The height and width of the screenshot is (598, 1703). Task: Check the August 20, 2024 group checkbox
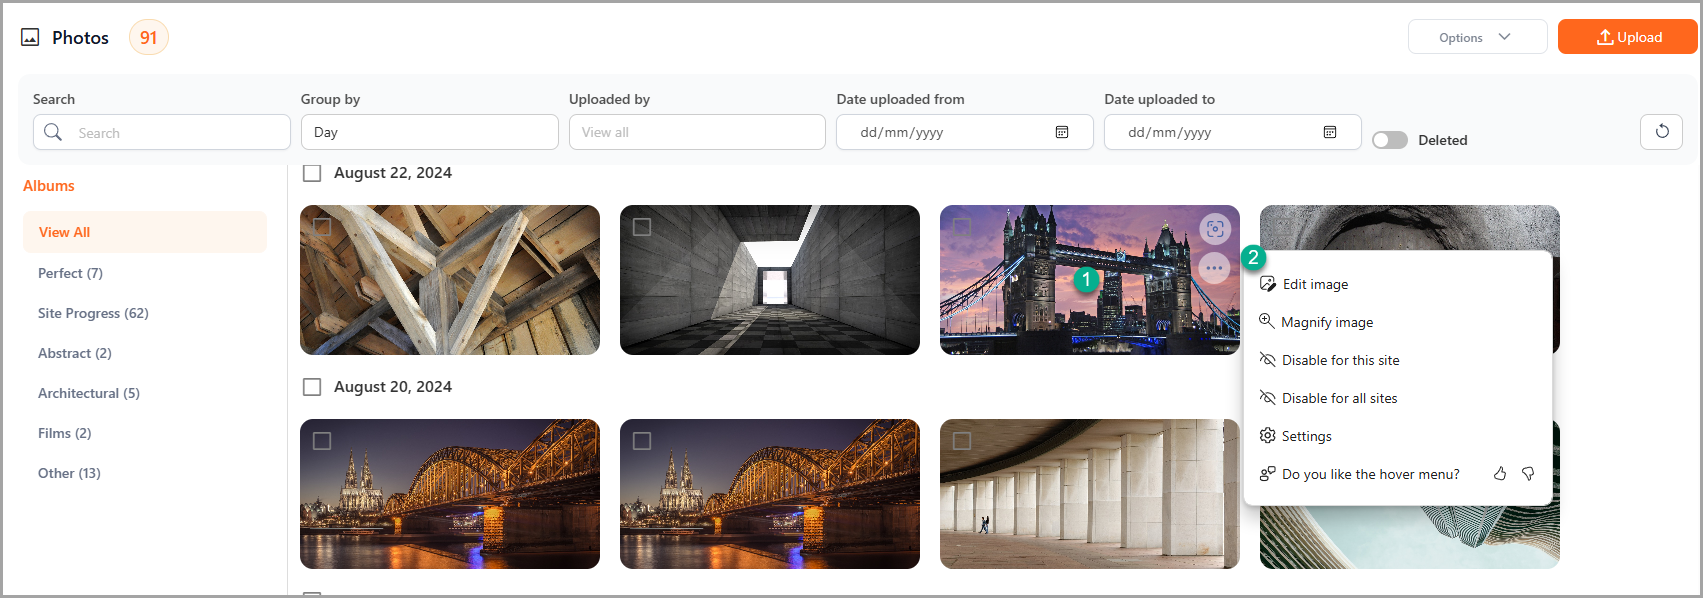click(312, 387)
